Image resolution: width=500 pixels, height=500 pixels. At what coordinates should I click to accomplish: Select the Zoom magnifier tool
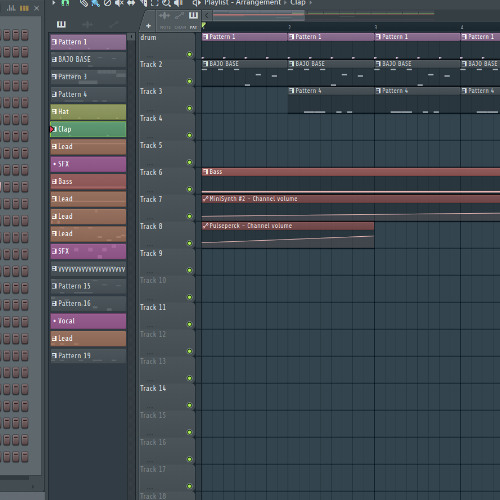[x=166, y=3]
